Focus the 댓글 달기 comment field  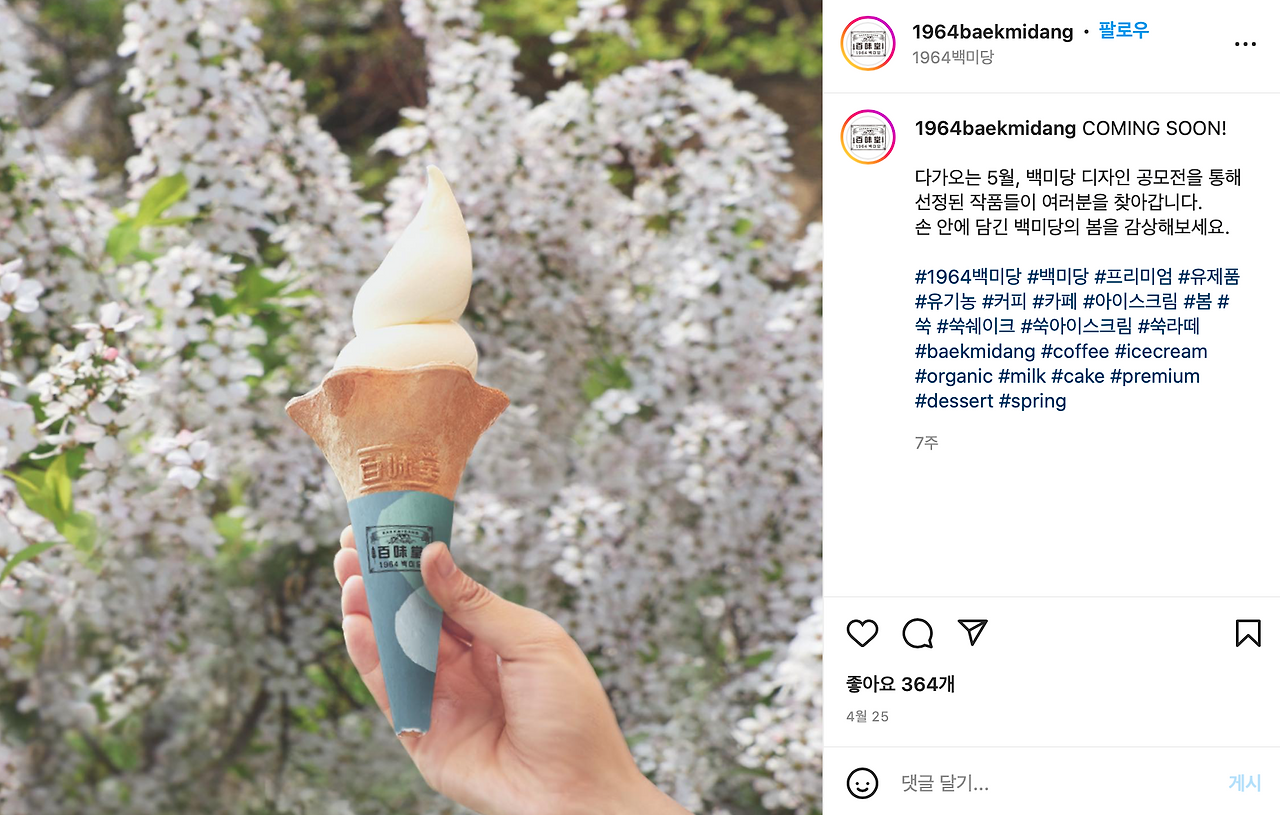[x=1055, y=783]
